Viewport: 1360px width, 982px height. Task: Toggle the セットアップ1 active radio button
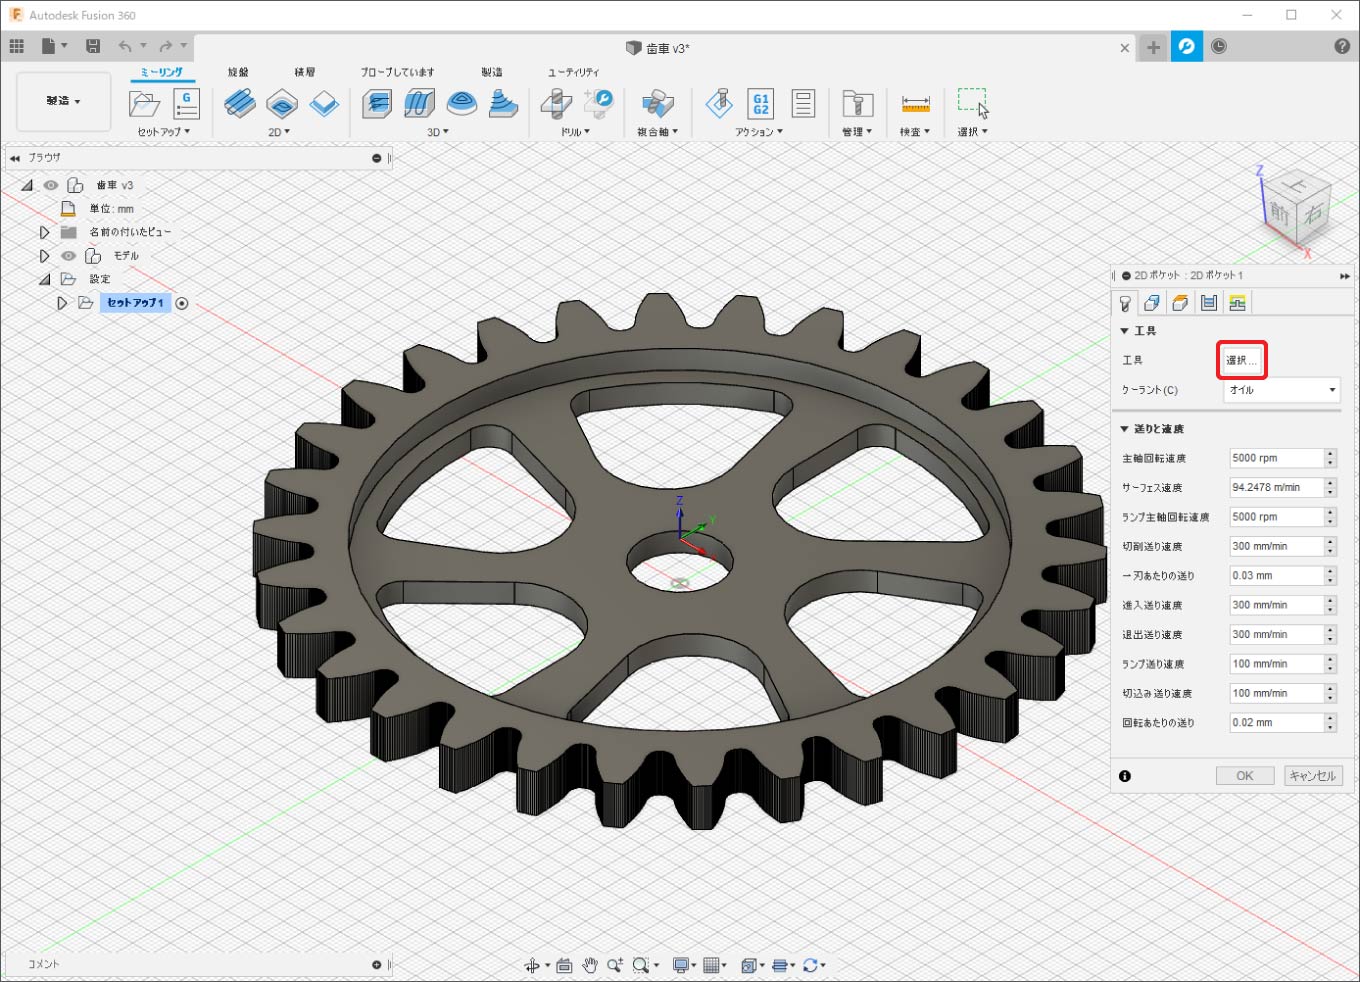tap(182, 303)
